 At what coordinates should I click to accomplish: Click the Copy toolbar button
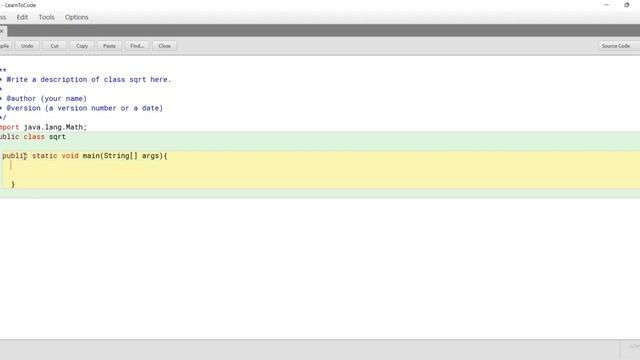pos(82,46)
